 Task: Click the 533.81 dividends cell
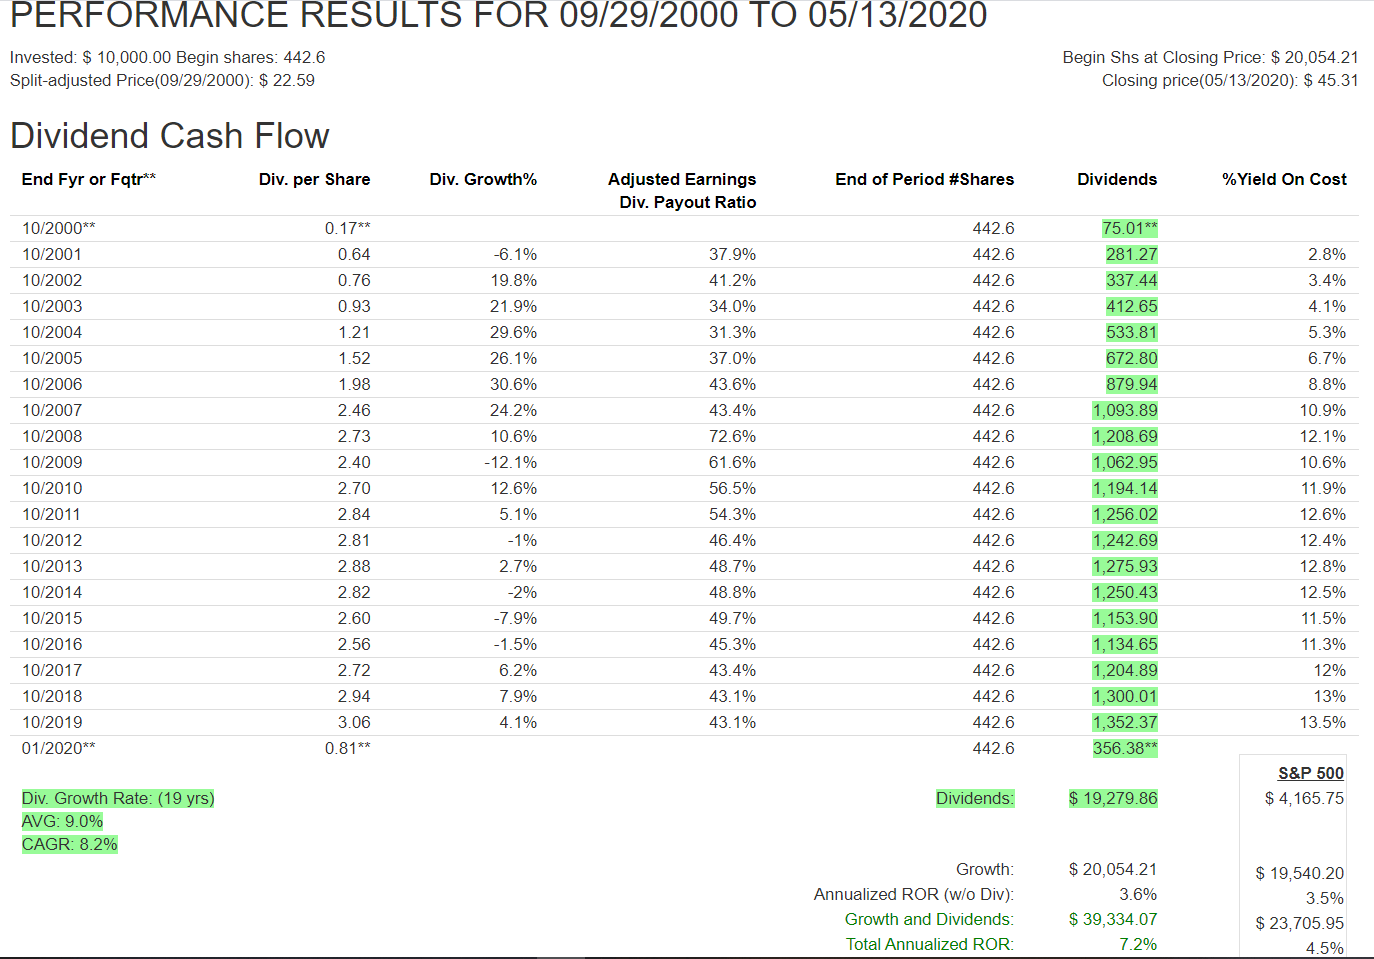[x=1132, y=332]
